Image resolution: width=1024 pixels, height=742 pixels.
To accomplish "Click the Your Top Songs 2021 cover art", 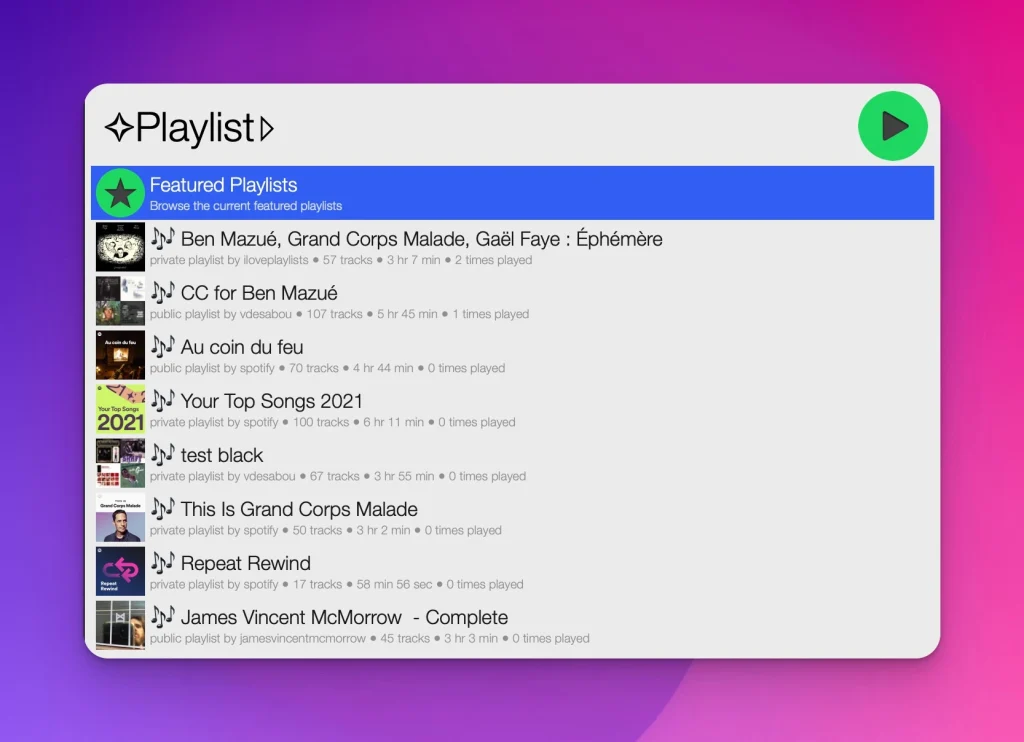I will [120, 408].
